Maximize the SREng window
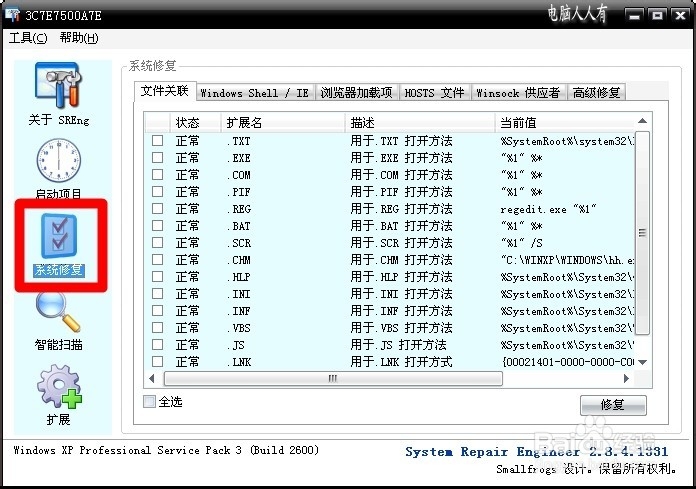 (657, 16)
